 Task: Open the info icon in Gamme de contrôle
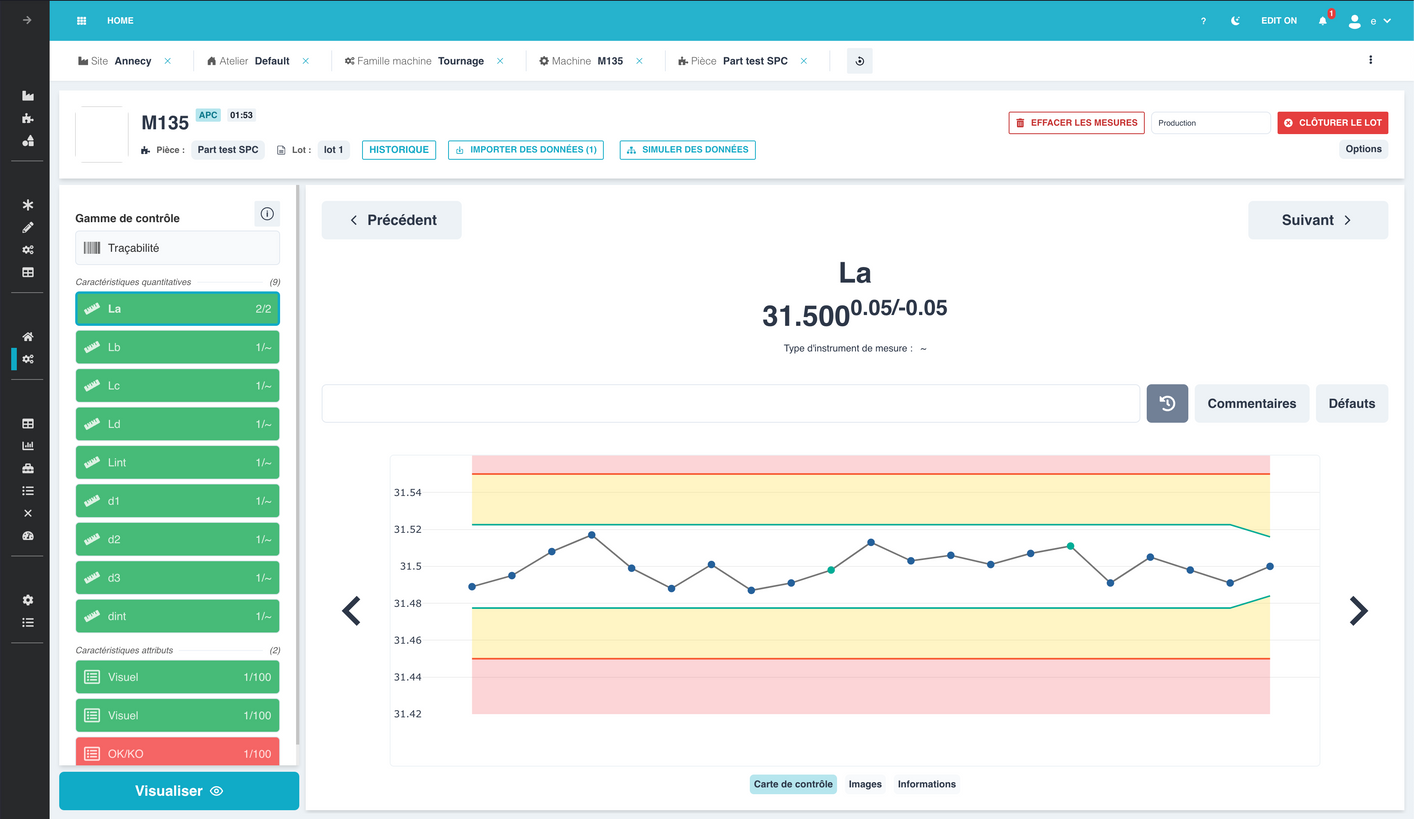point(267,214)
